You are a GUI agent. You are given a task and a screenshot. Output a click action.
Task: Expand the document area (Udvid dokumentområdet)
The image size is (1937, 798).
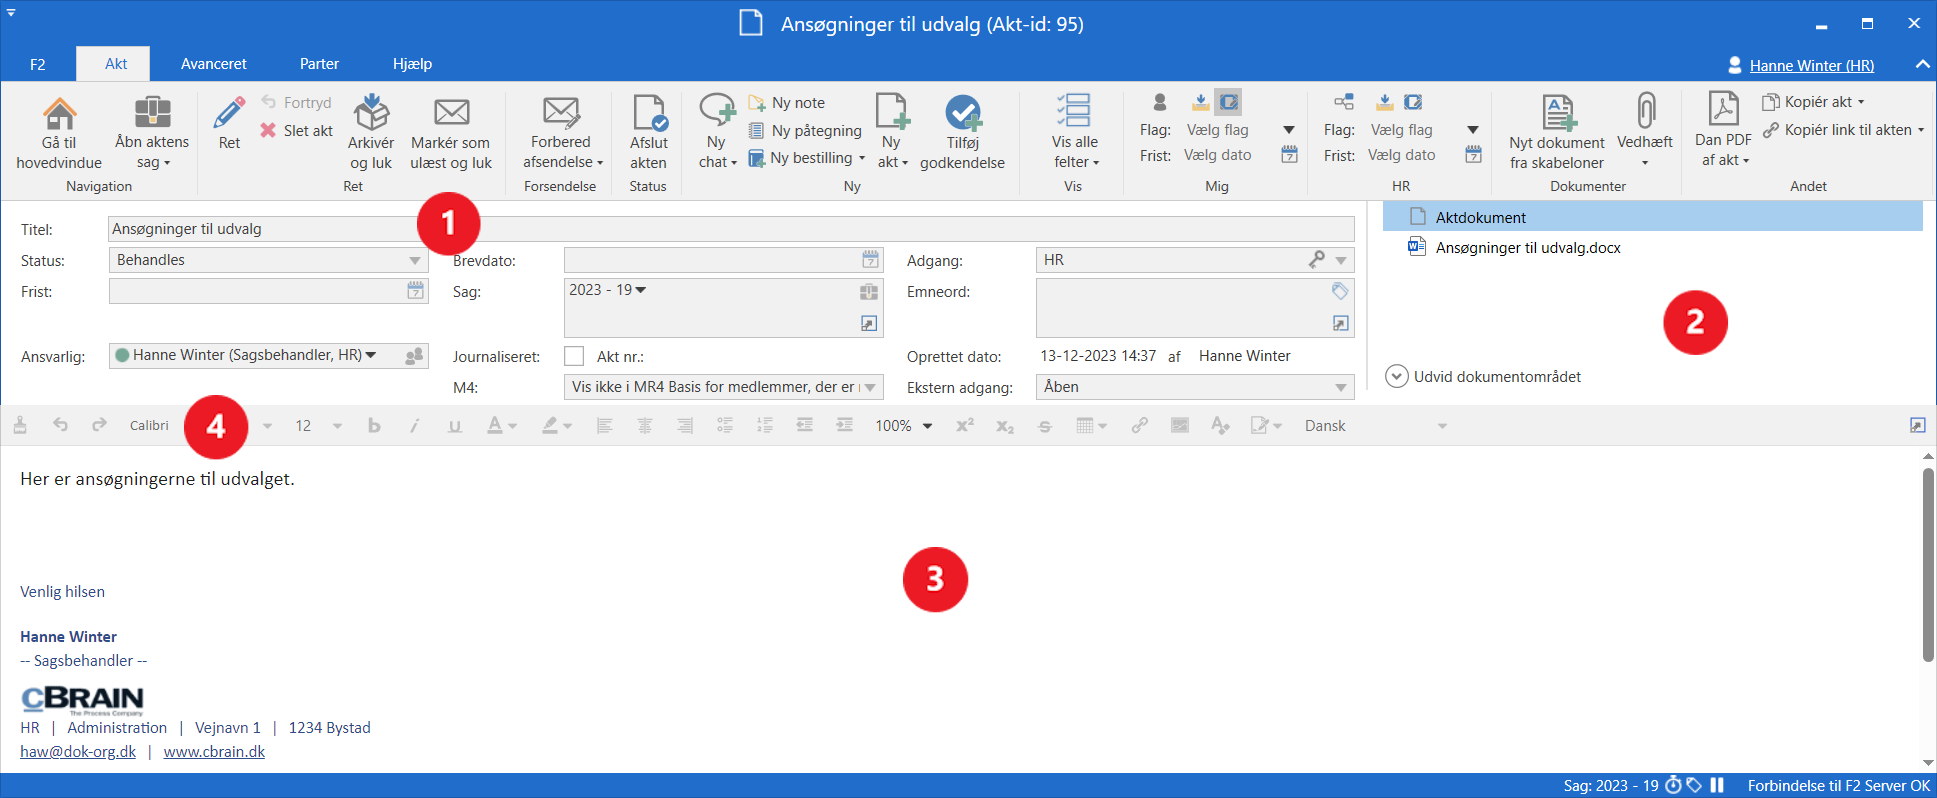click(1484, 377)
